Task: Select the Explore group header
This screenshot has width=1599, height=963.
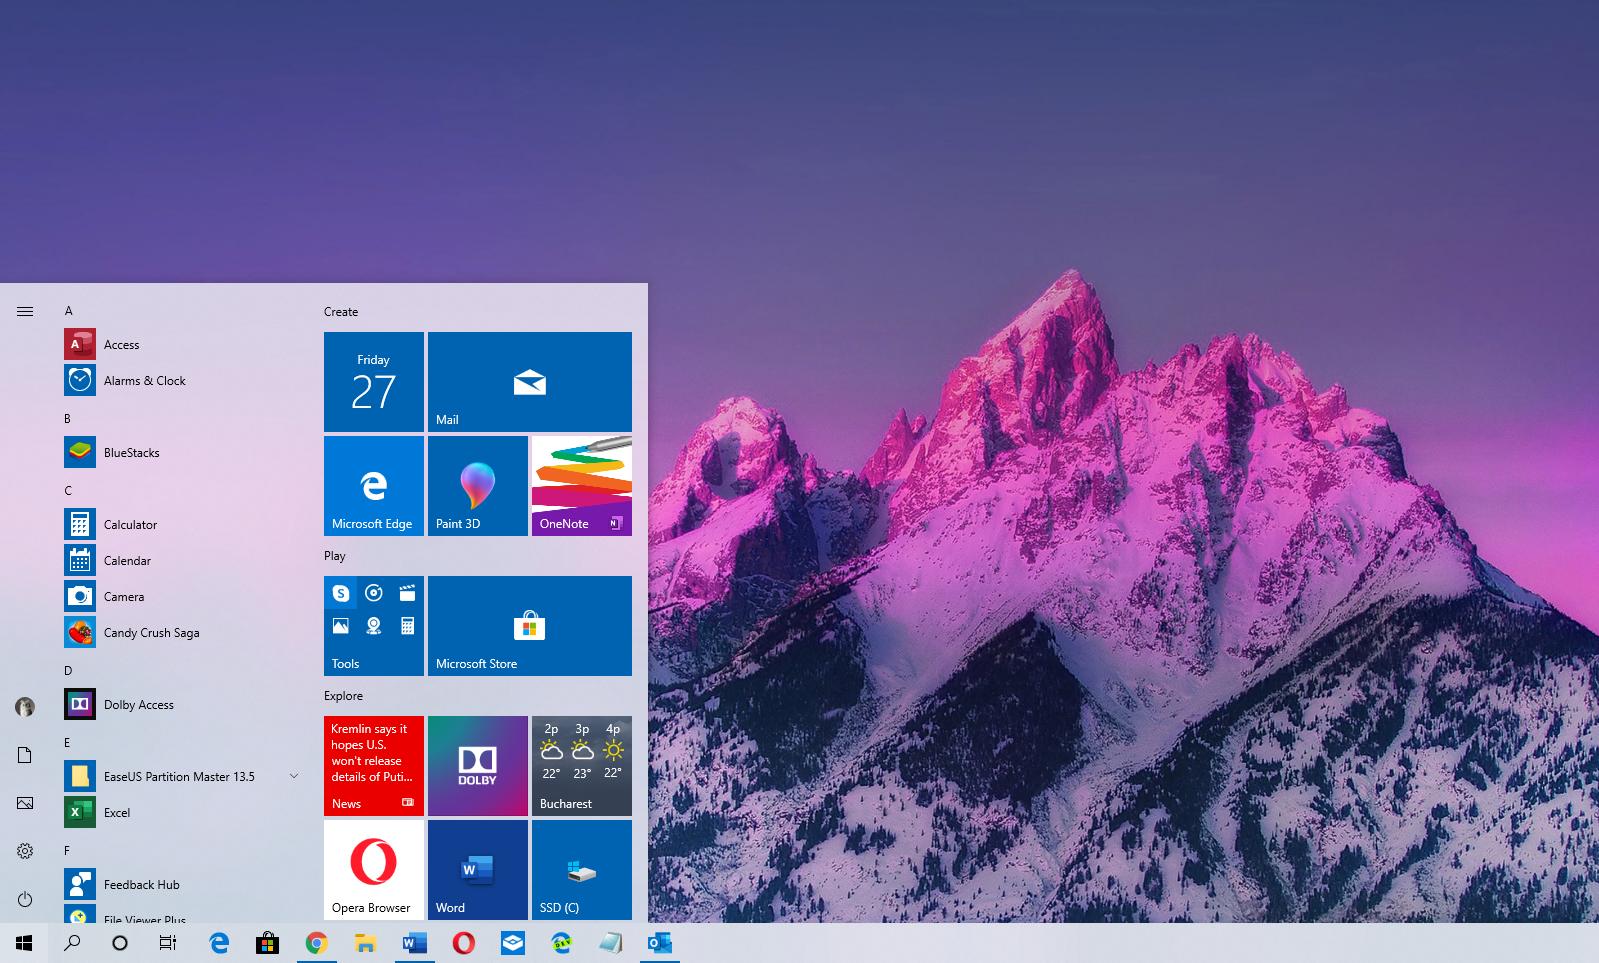Action: point(343,696)
